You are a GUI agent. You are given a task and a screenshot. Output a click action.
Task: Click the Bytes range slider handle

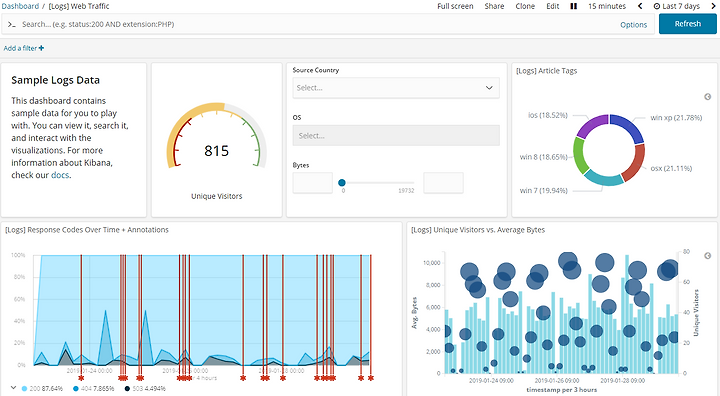click(342, 182)
